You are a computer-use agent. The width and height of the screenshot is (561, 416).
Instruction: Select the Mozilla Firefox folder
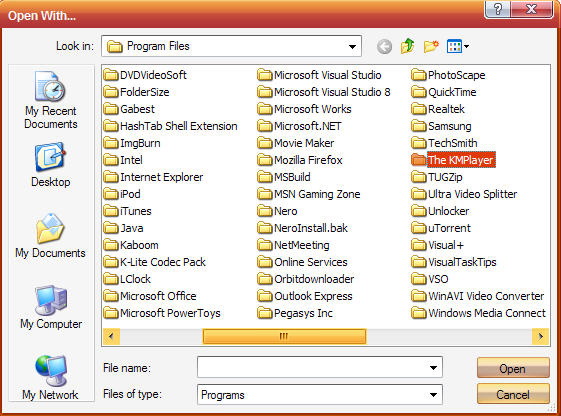300,160
